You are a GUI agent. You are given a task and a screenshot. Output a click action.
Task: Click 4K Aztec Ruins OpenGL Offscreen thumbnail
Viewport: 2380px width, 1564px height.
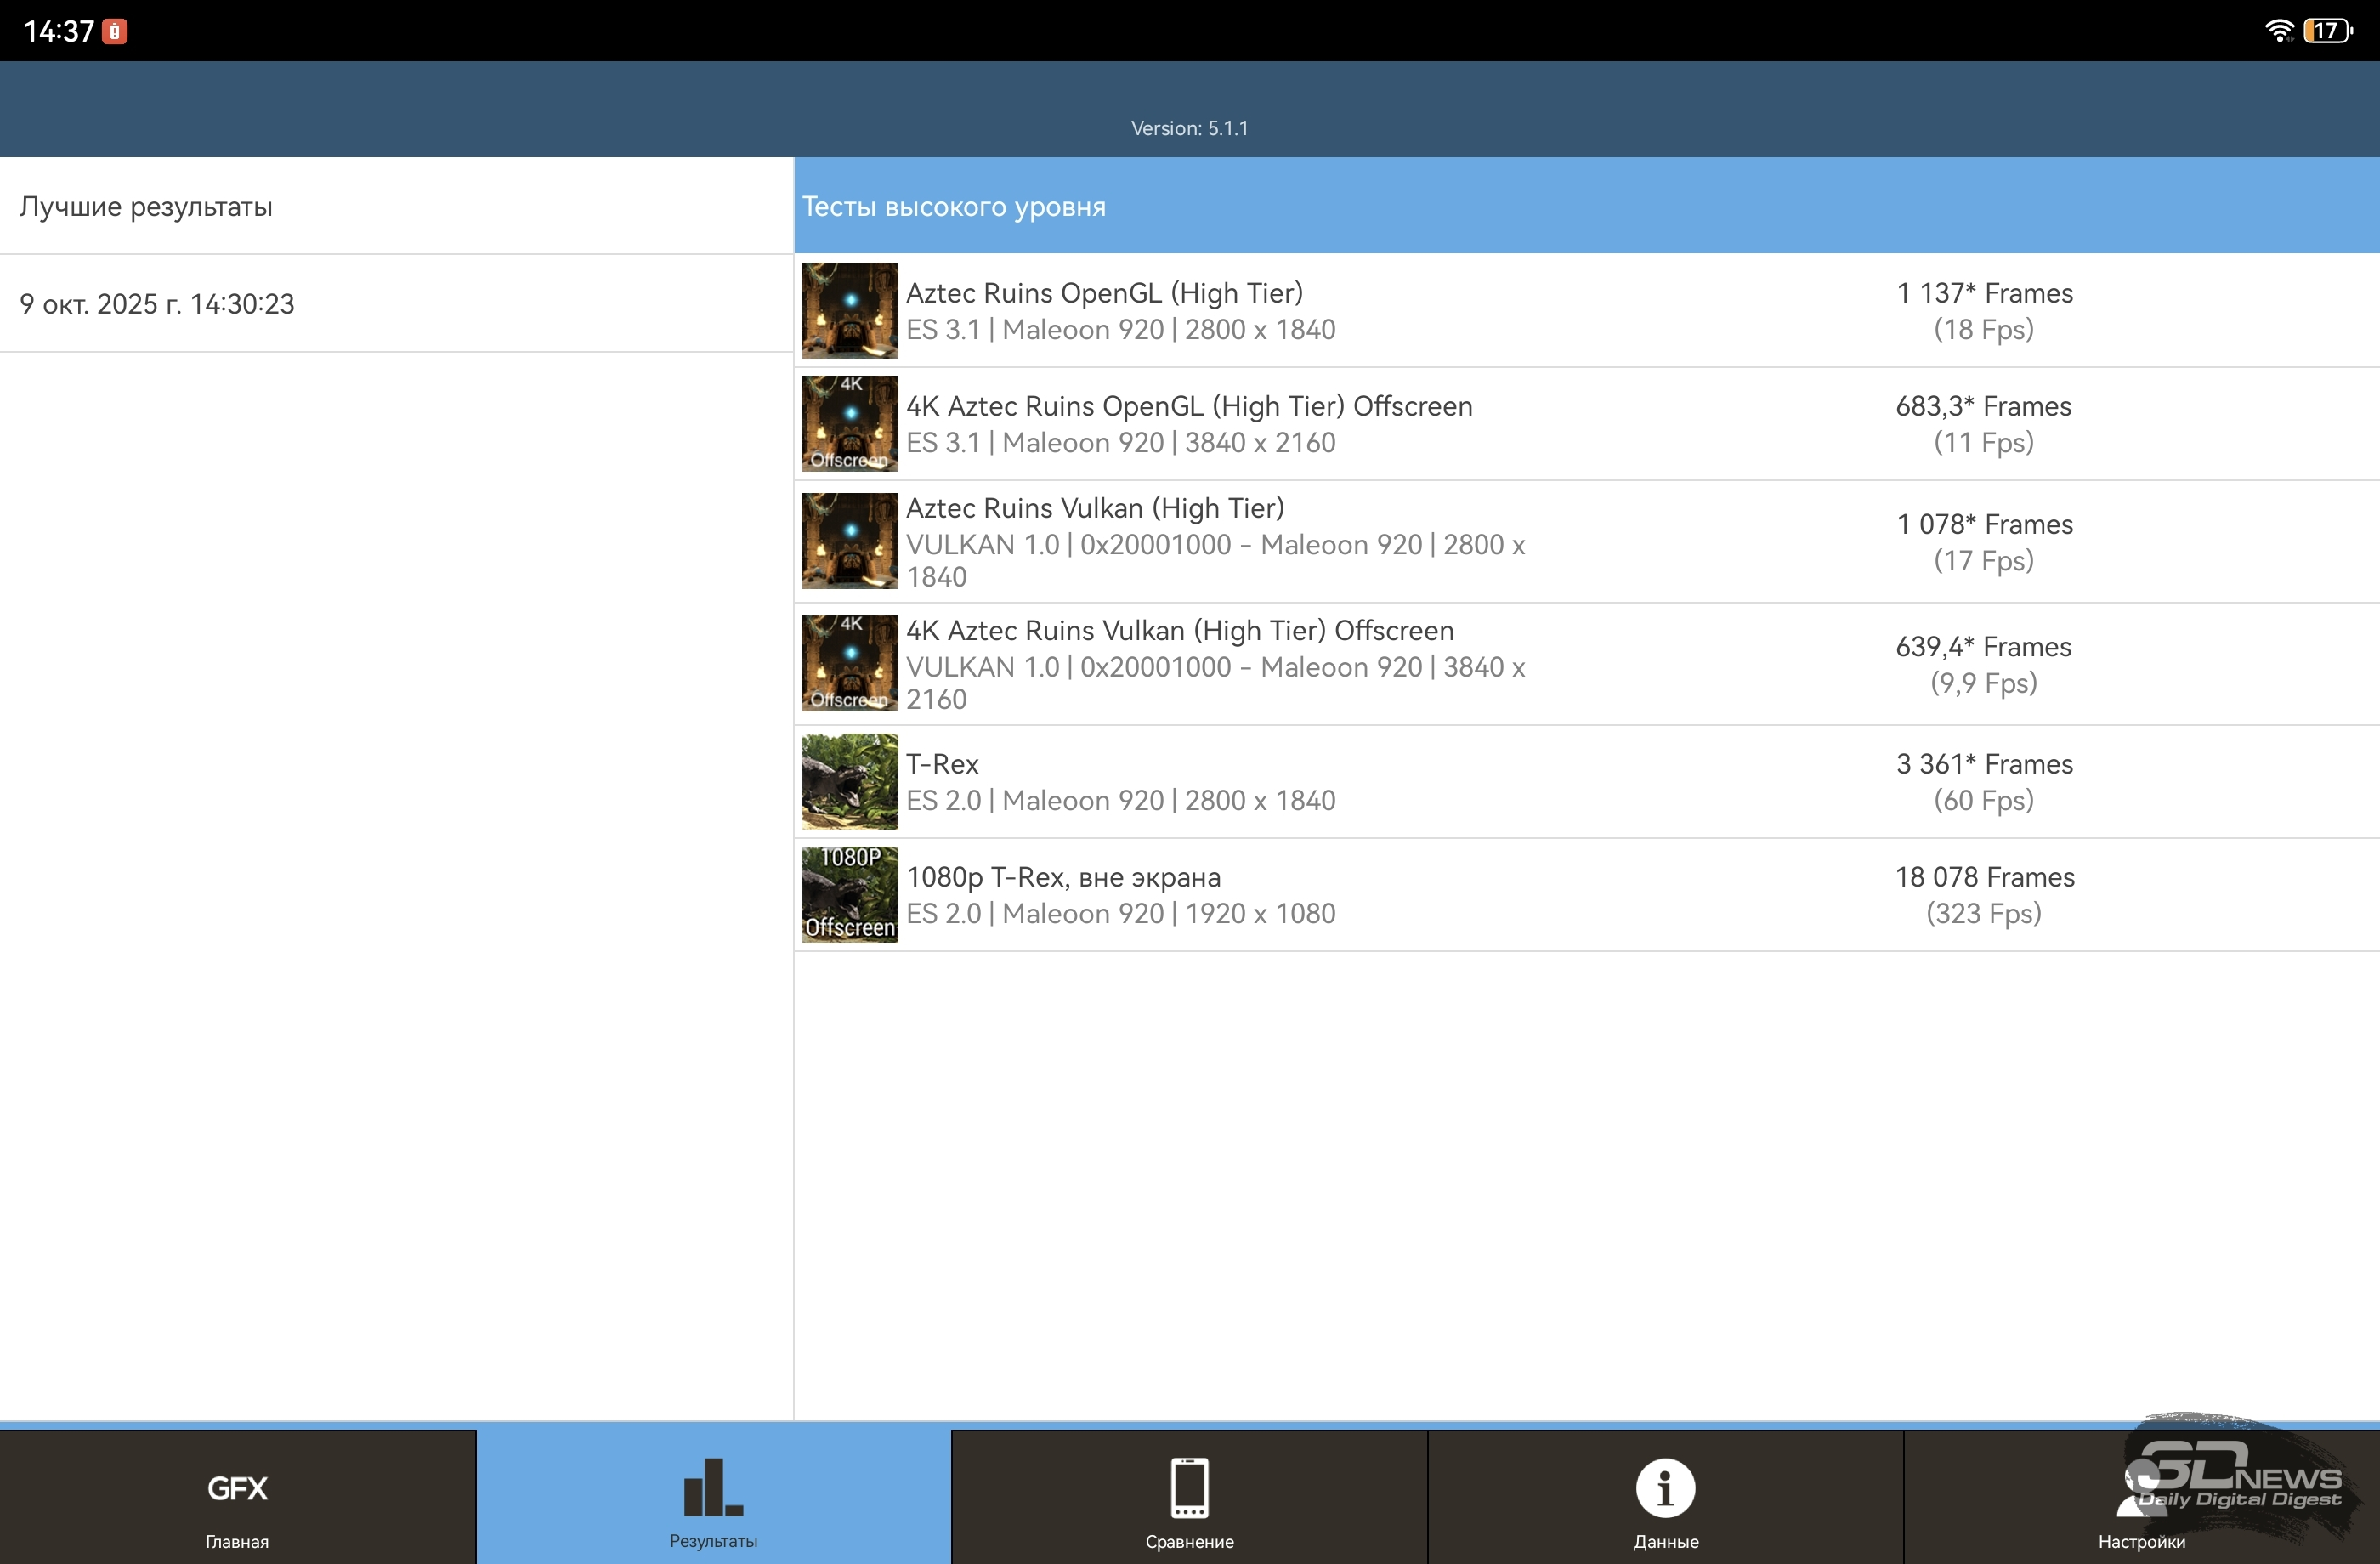tap(850, 424)
